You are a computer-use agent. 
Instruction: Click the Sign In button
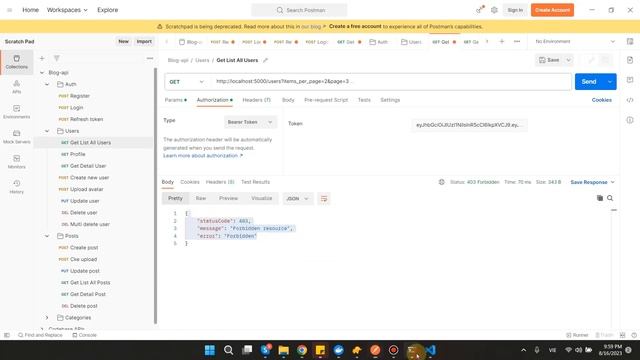515,10
